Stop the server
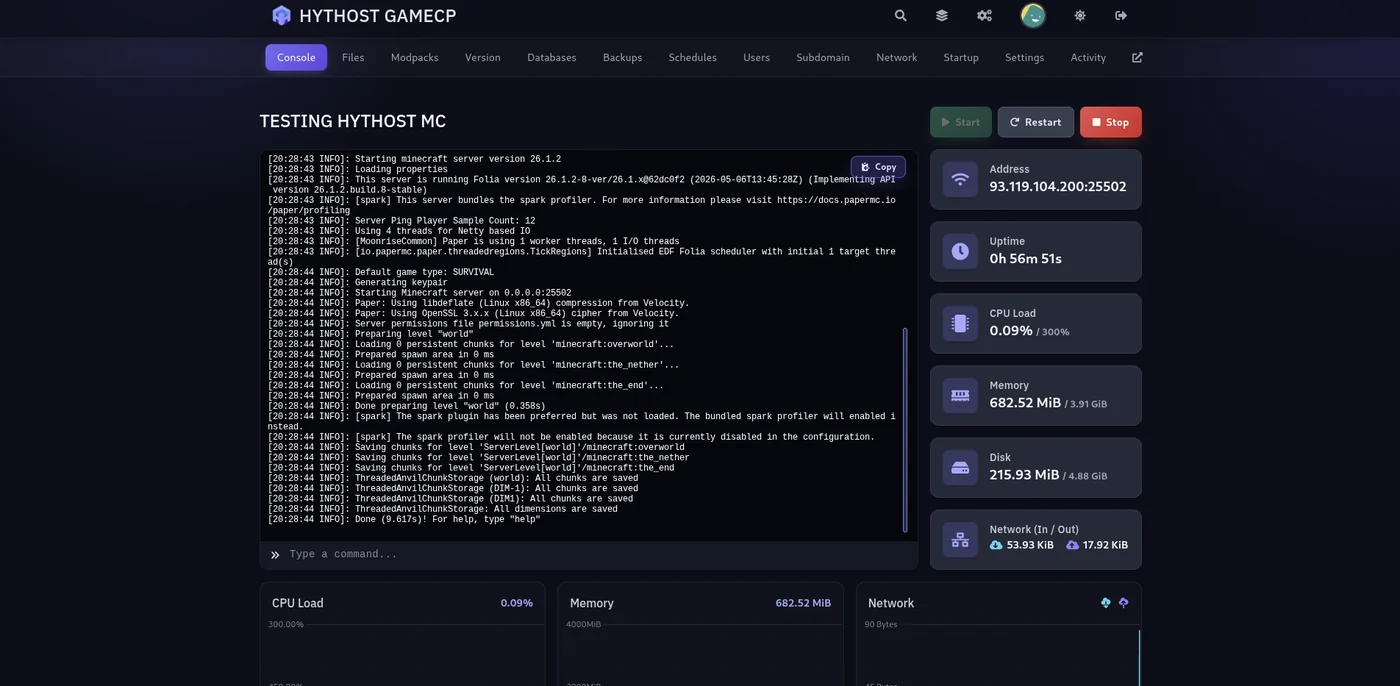1400x686 pixels. [1111, 122]
